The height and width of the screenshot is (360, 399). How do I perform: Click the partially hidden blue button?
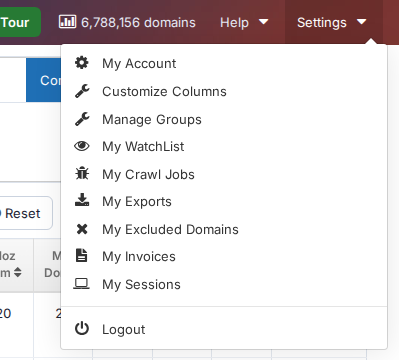tap(44, 80)
